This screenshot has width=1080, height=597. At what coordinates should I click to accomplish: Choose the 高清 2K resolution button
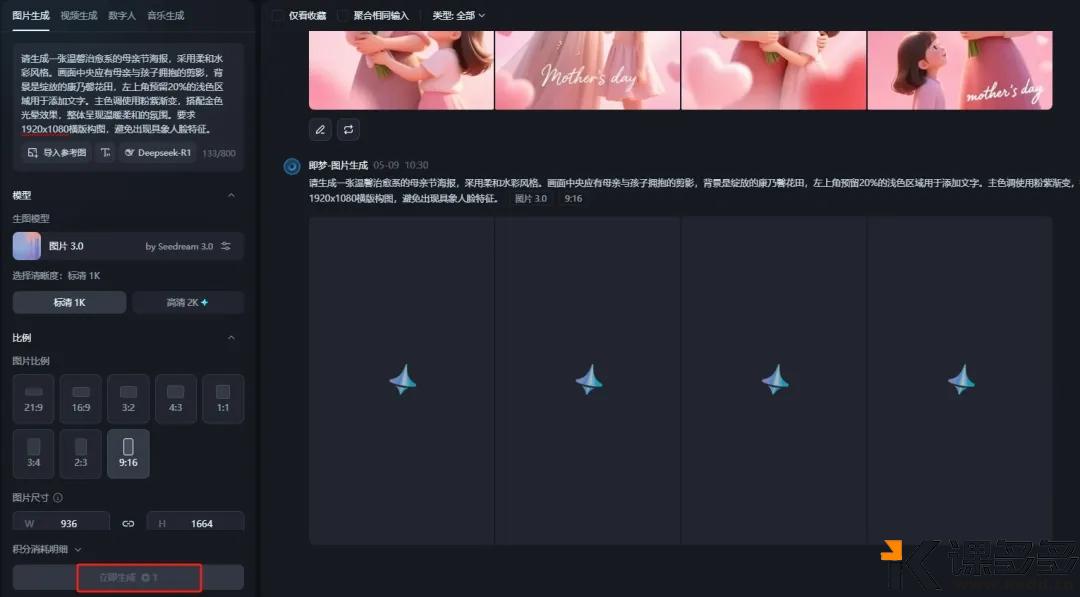(x=188, y=302)
